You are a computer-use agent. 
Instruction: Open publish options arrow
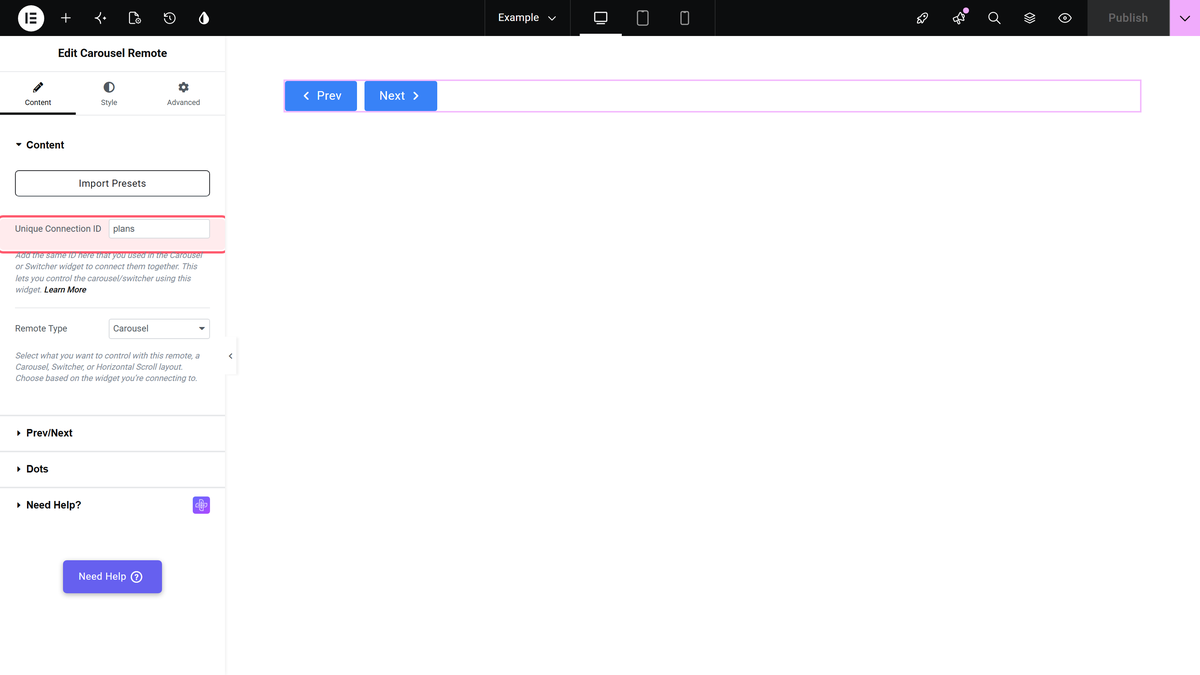pyautogui.click(x=1184, y=18)
